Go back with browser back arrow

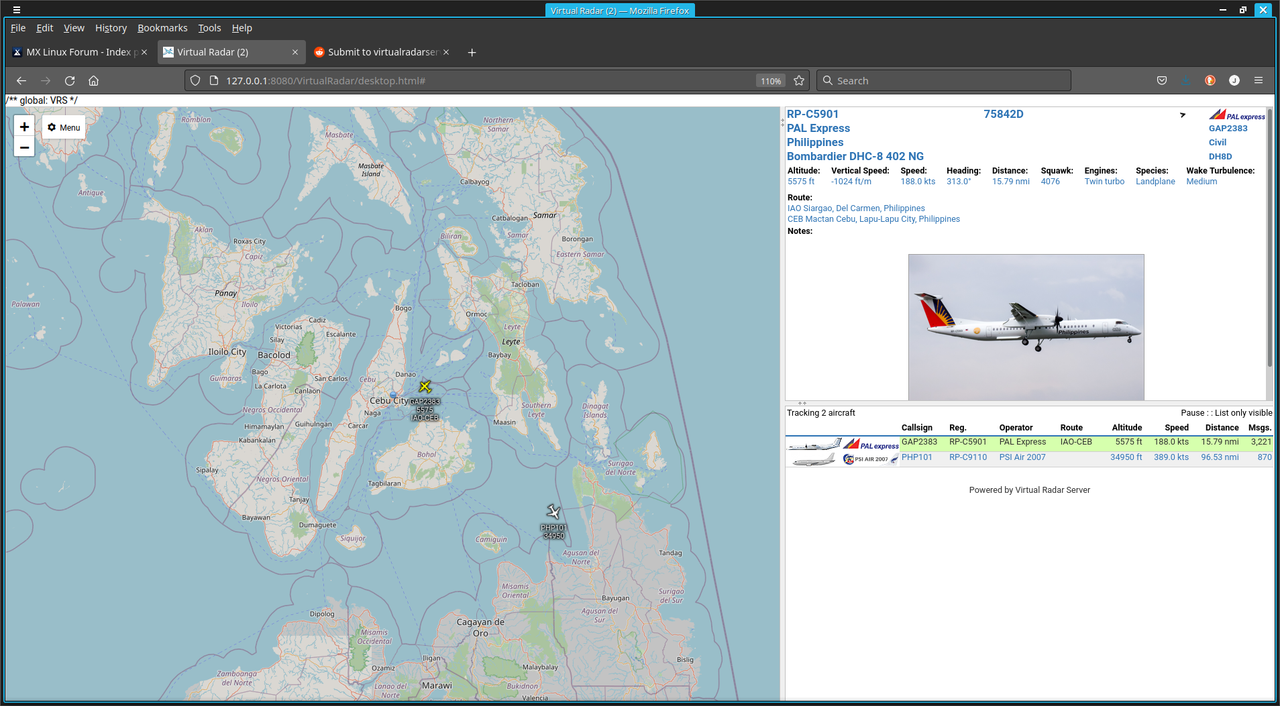(x=21, y=81)
